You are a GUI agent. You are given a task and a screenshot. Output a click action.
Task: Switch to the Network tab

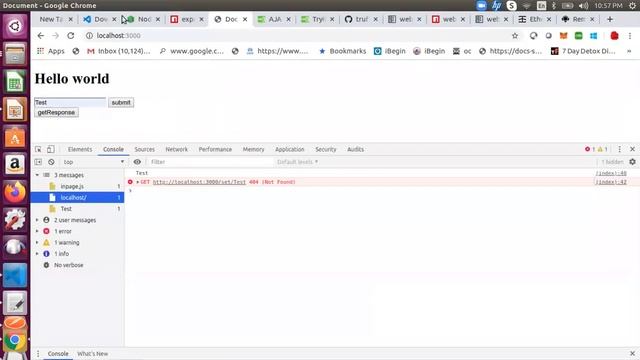(x=177, y=149)
